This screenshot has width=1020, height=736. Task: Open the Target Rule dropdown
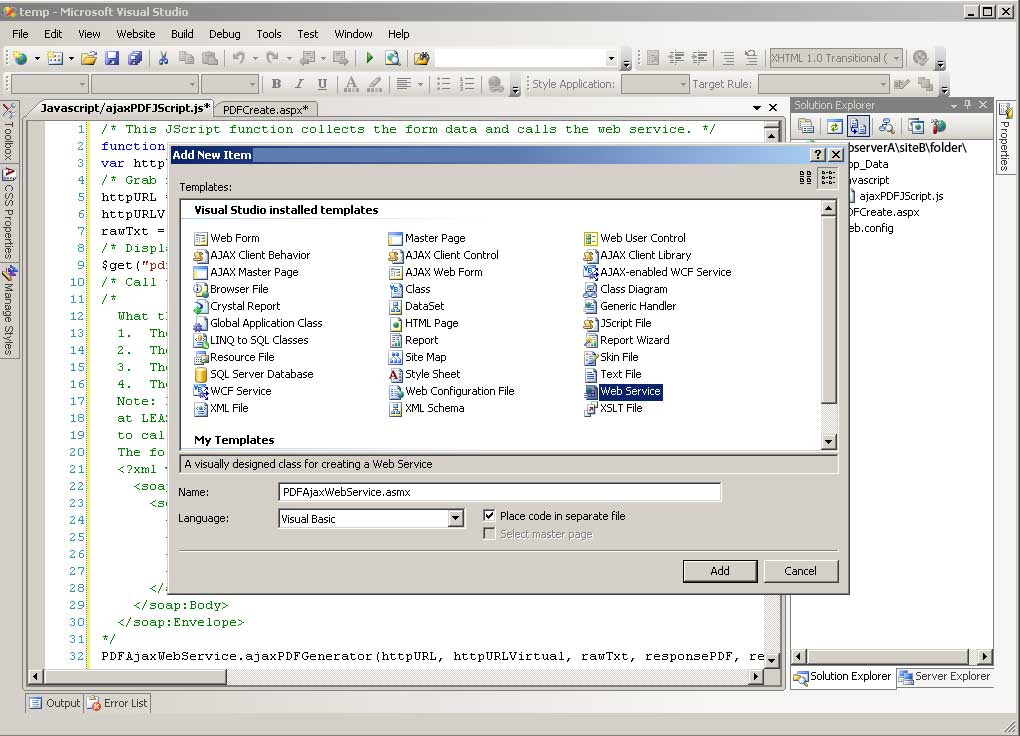point(883,84)
